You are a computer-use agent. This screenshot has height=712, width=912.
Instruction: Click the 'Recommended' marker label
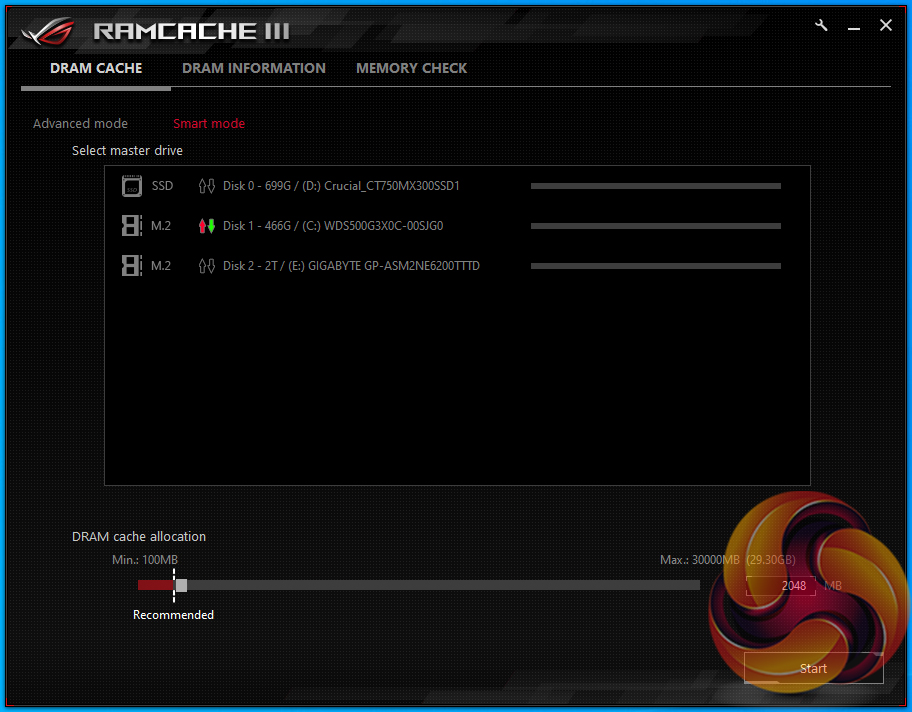click(173, 615)
